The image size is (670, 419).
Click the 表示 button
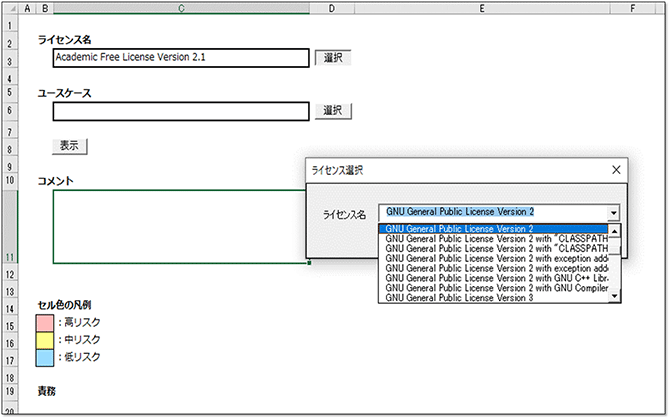(x=69, y=146)
